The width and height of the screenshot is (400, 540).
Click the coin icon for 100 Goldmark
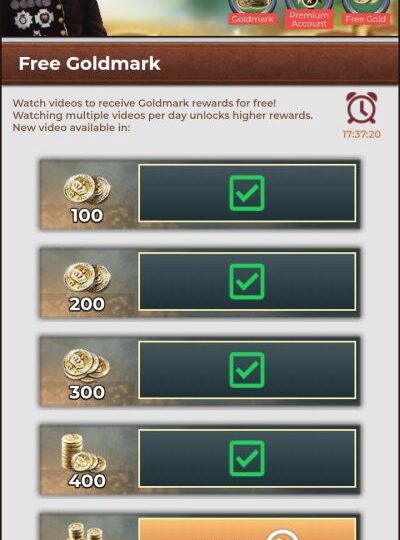click(87, 189)
